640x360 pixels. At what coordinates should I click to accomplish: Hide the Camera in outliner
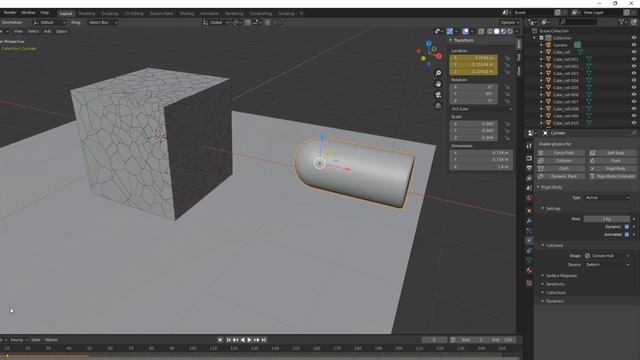pyautogui.click(x=634, y=45)
